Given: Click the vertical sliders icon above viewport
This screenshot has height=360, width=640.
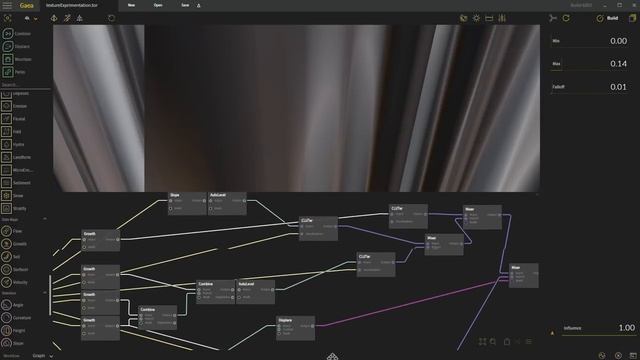Looking at the screenshot, I should click(502, 18).
